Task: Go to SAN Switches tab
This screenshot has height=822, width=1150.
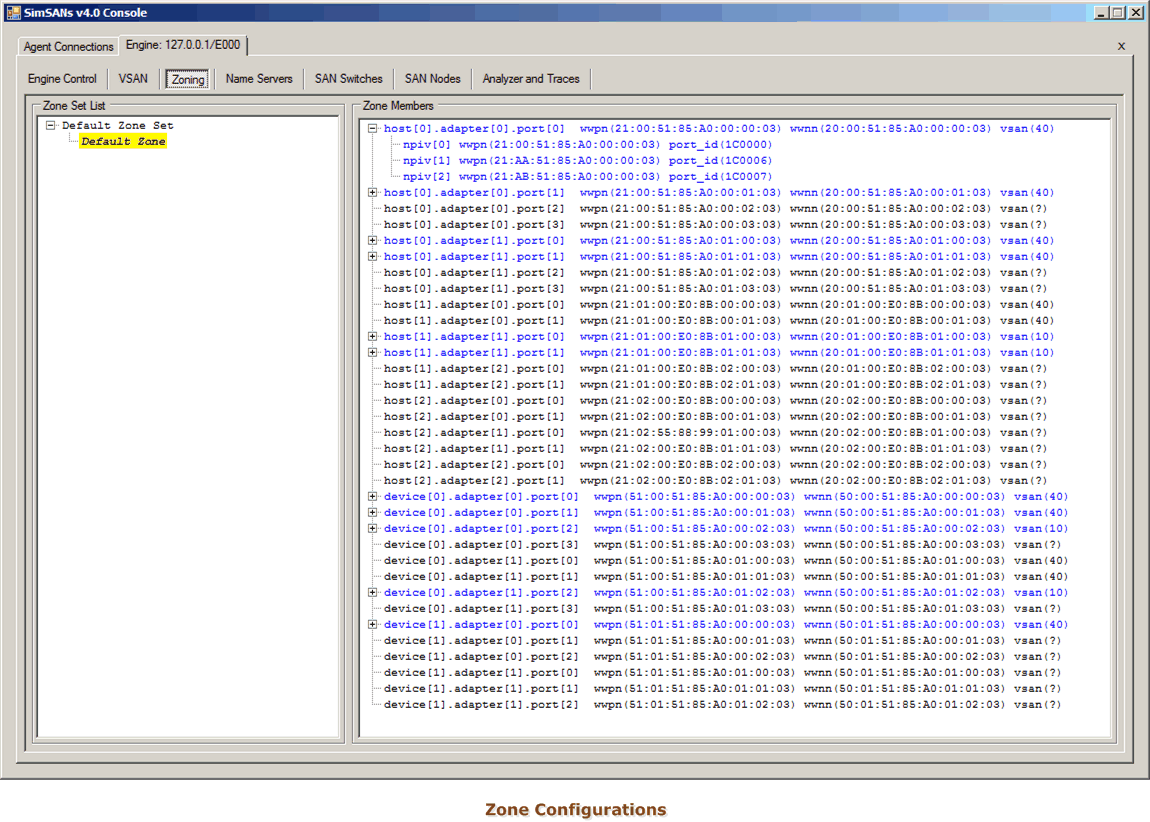Action: click(x=348, y=79)
